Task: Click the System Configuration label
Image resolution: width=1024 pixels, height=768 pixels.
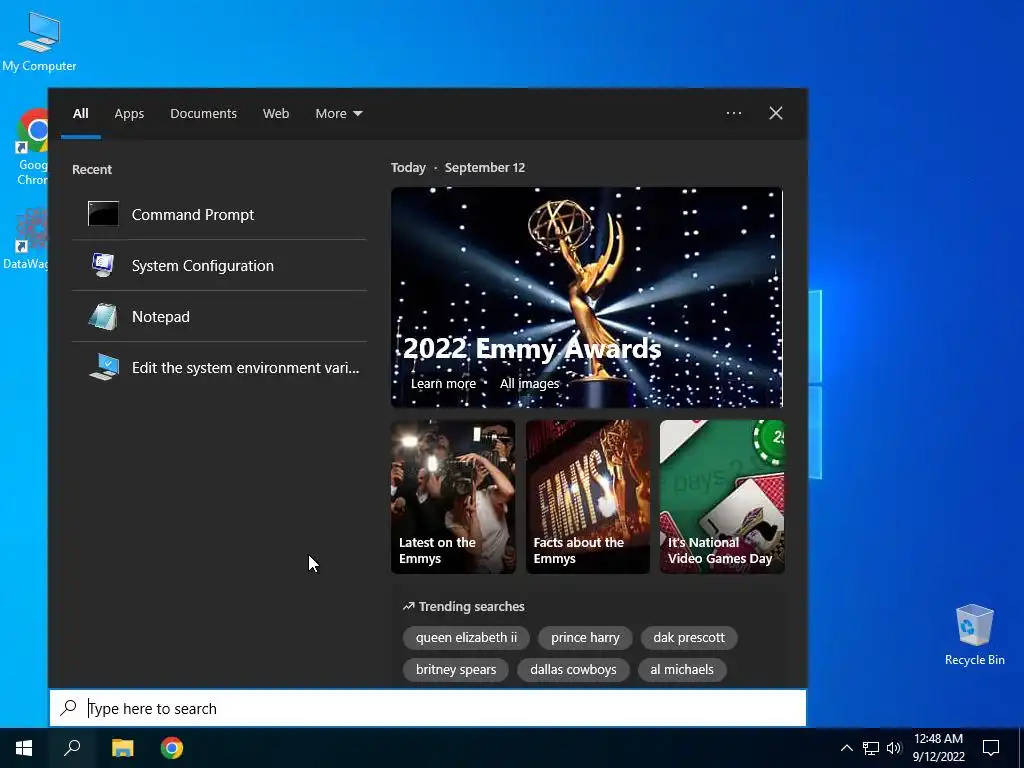Action: [202, 265]
